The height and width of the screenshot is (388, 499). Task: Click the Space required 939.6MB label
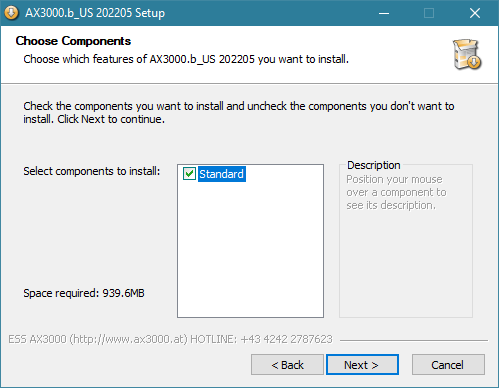point(84,293)
